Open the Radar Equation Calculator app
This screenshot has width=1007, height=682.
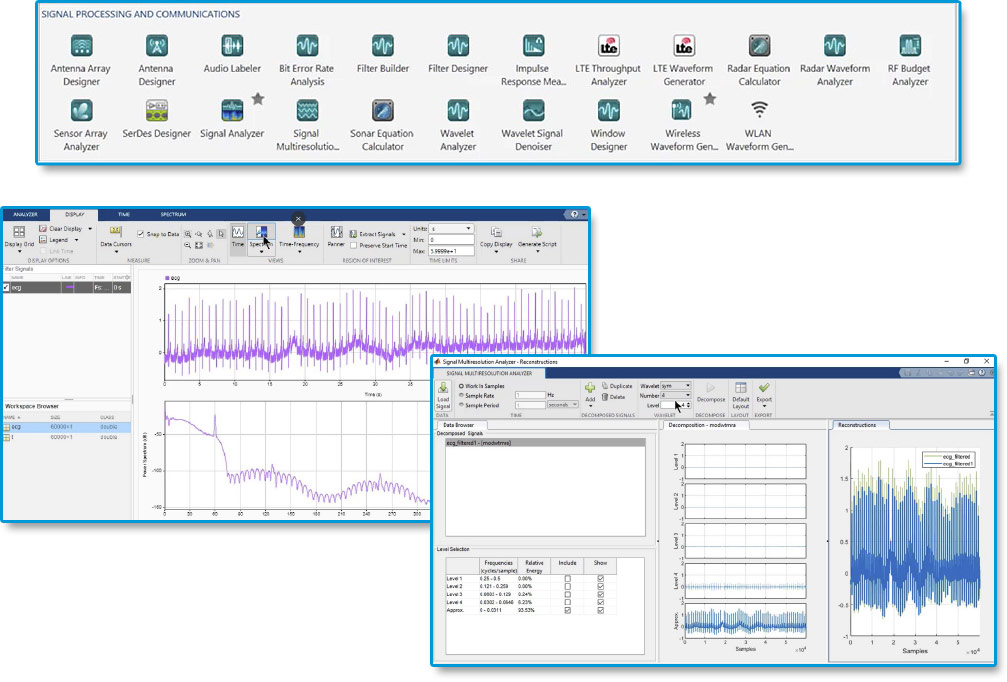tap(759, 45)
